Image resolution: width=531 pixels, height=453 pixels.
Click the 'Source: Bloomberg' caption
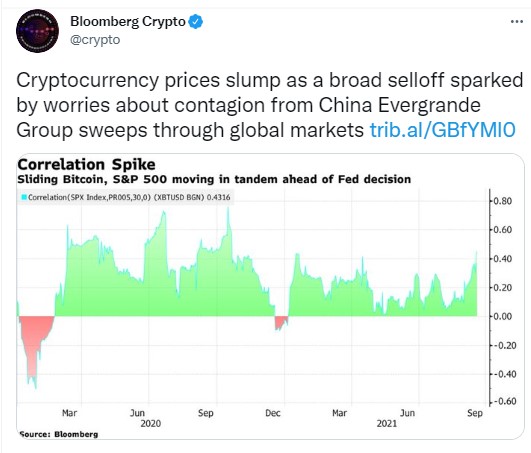59,434
